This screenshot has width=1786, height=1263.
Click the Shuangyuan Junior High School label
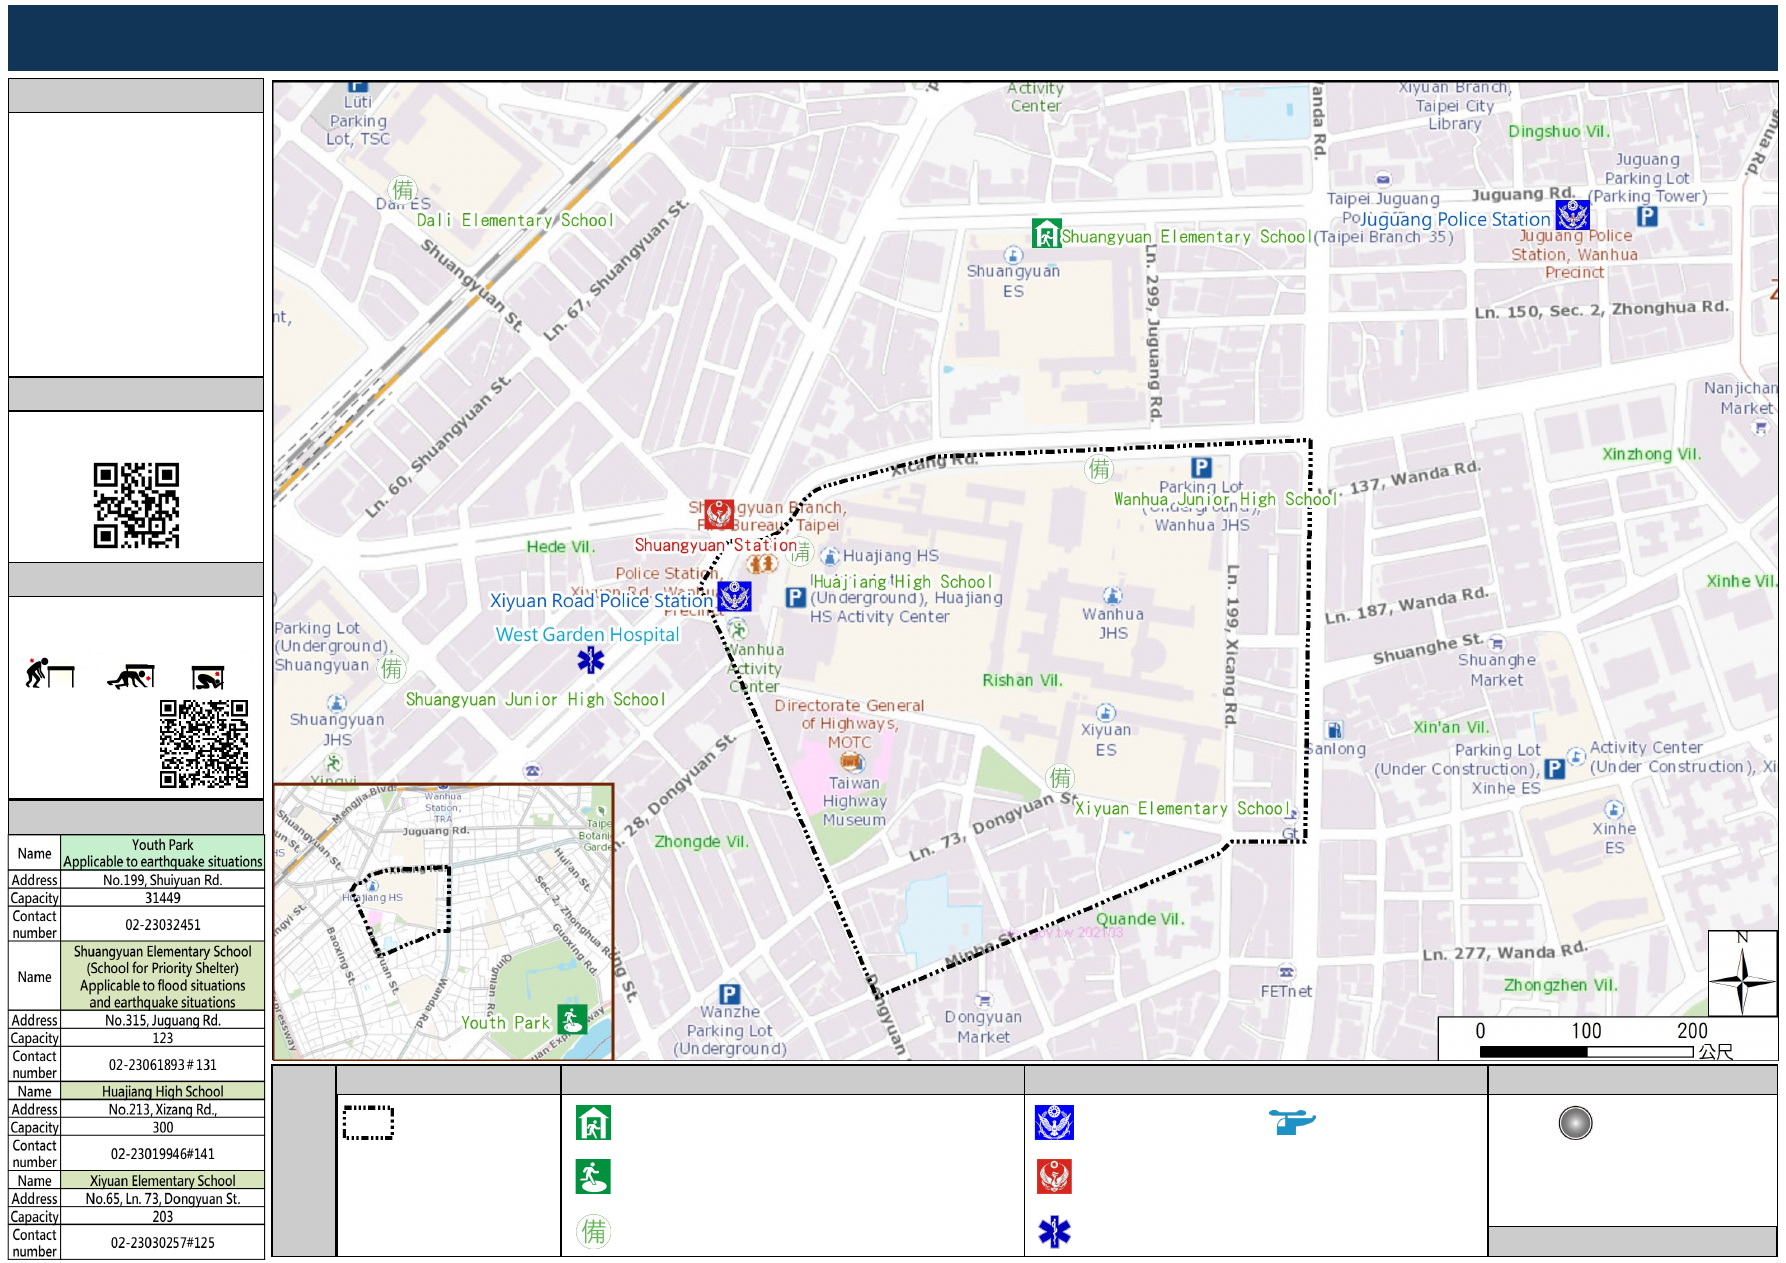[x=535, y=699]
